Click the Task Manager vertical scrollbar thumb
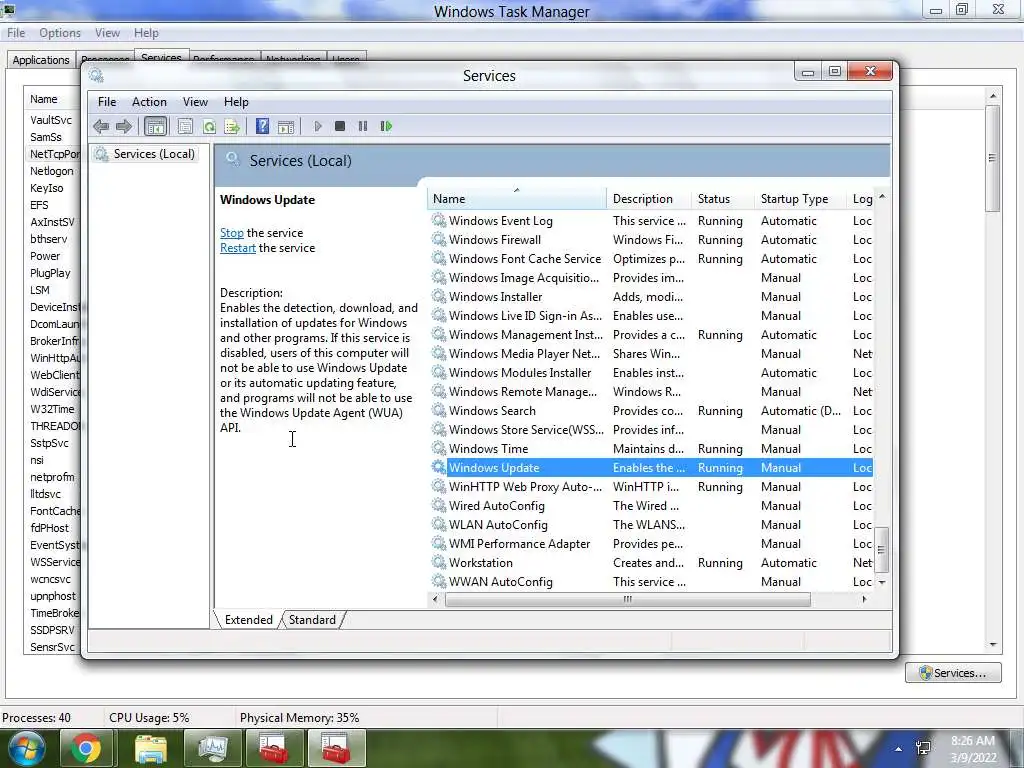 coord(993,158)
